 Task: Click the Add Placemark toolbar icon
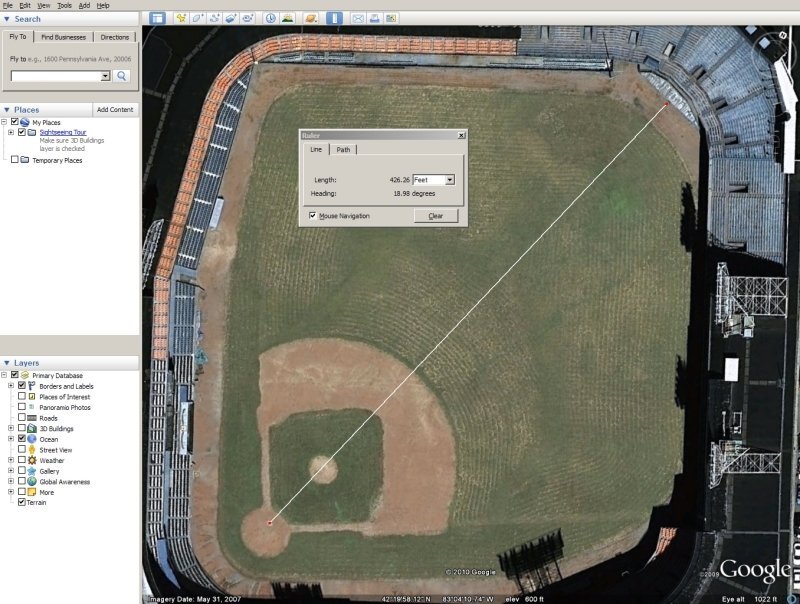(x=181, y=18)
